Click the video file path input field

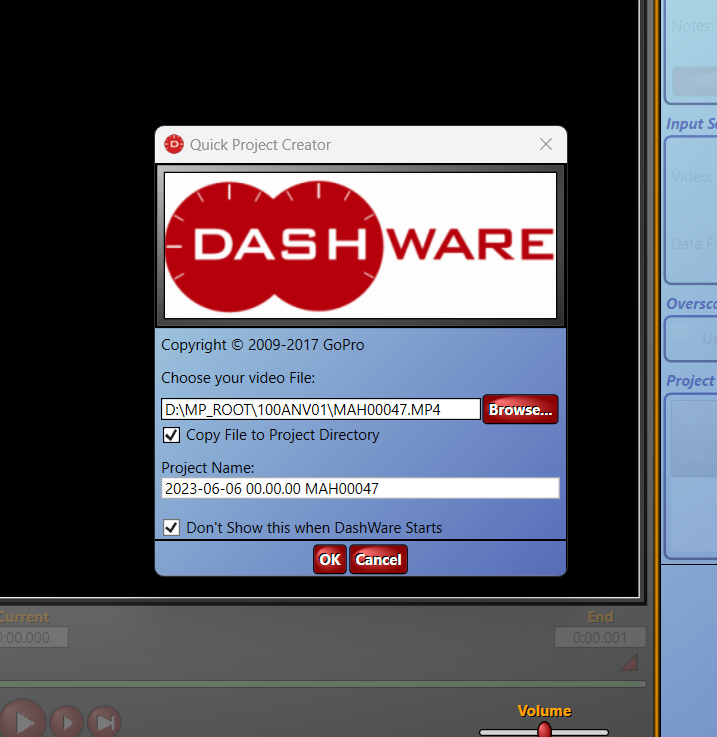click(x=321, y=409)
